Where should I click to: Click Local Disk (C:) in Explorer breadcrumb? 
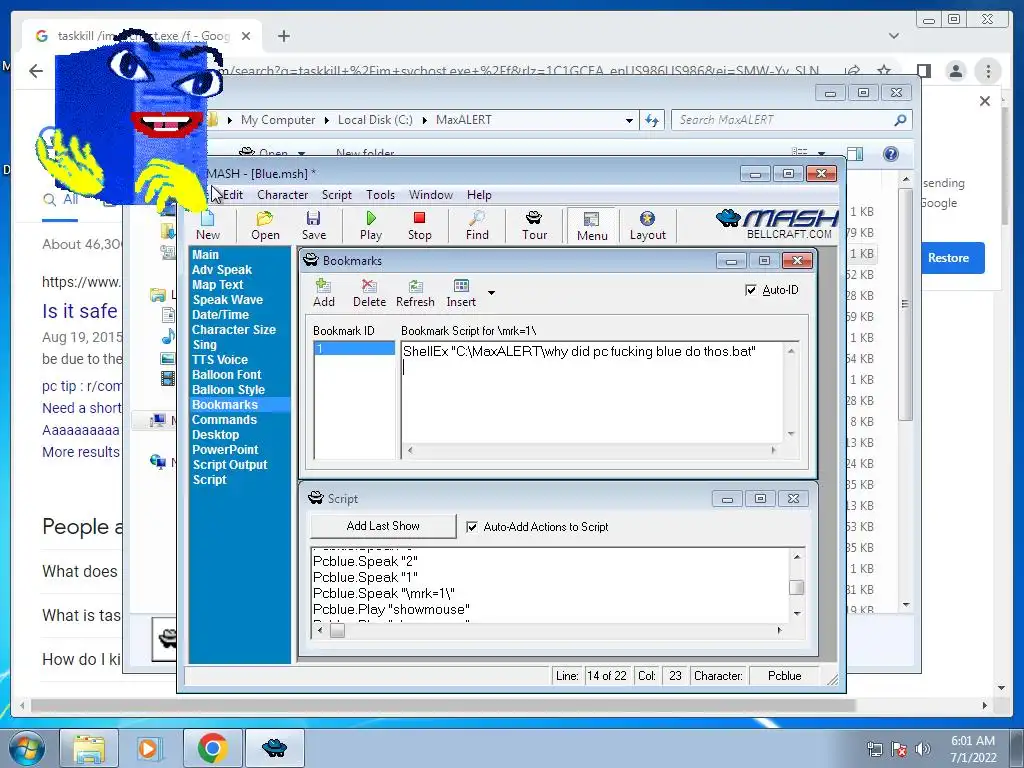(x=375, y=120)
